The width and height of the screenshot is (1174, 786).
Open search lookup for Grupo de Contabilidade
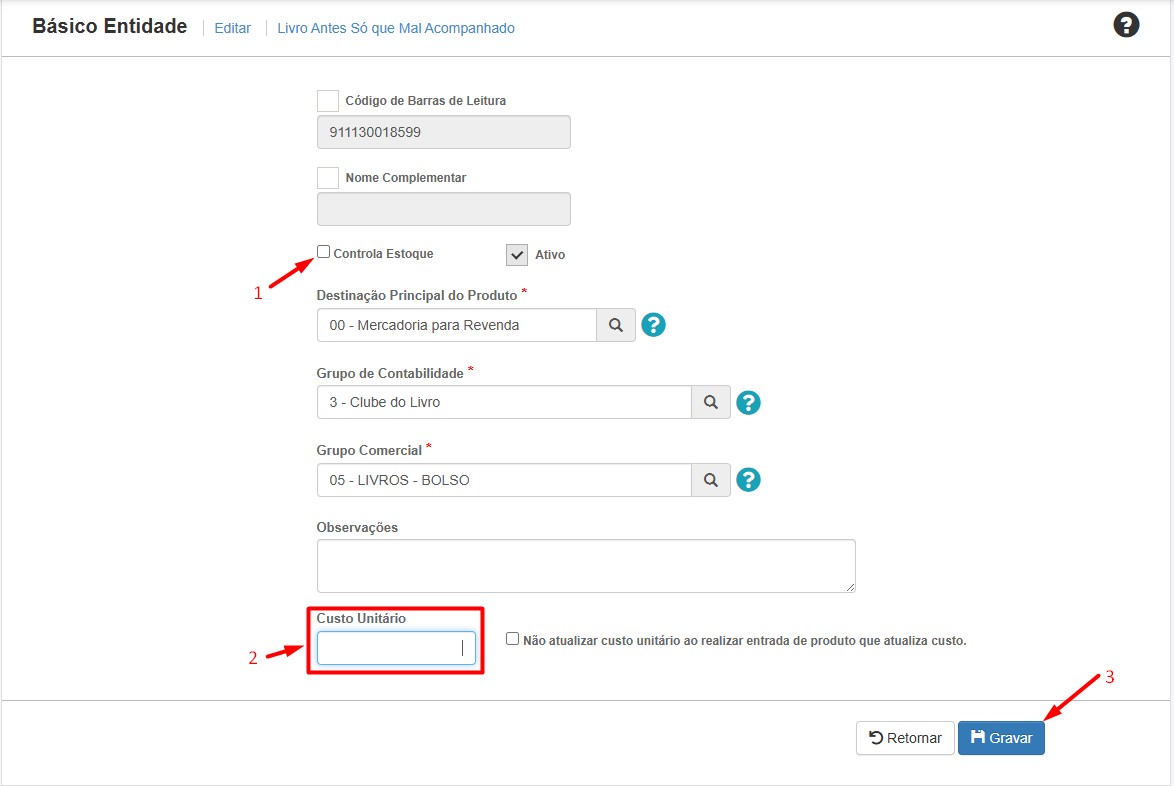(x=710, y=402)
